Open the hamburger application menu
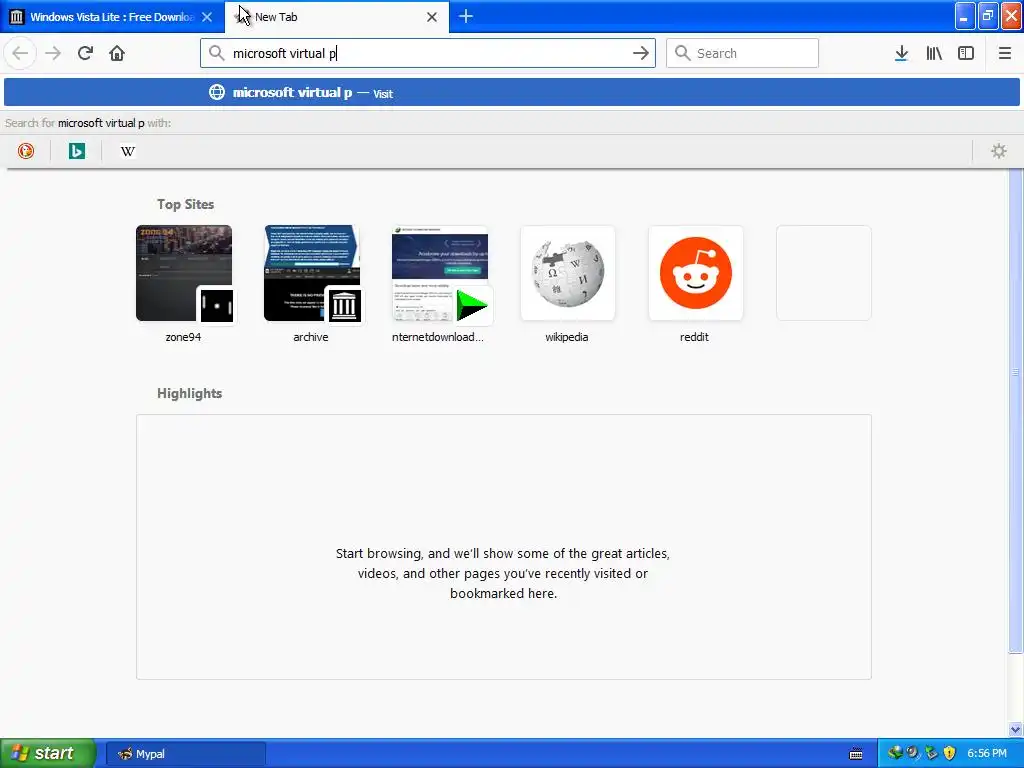1024x768 pixels. coord(1004,53)
